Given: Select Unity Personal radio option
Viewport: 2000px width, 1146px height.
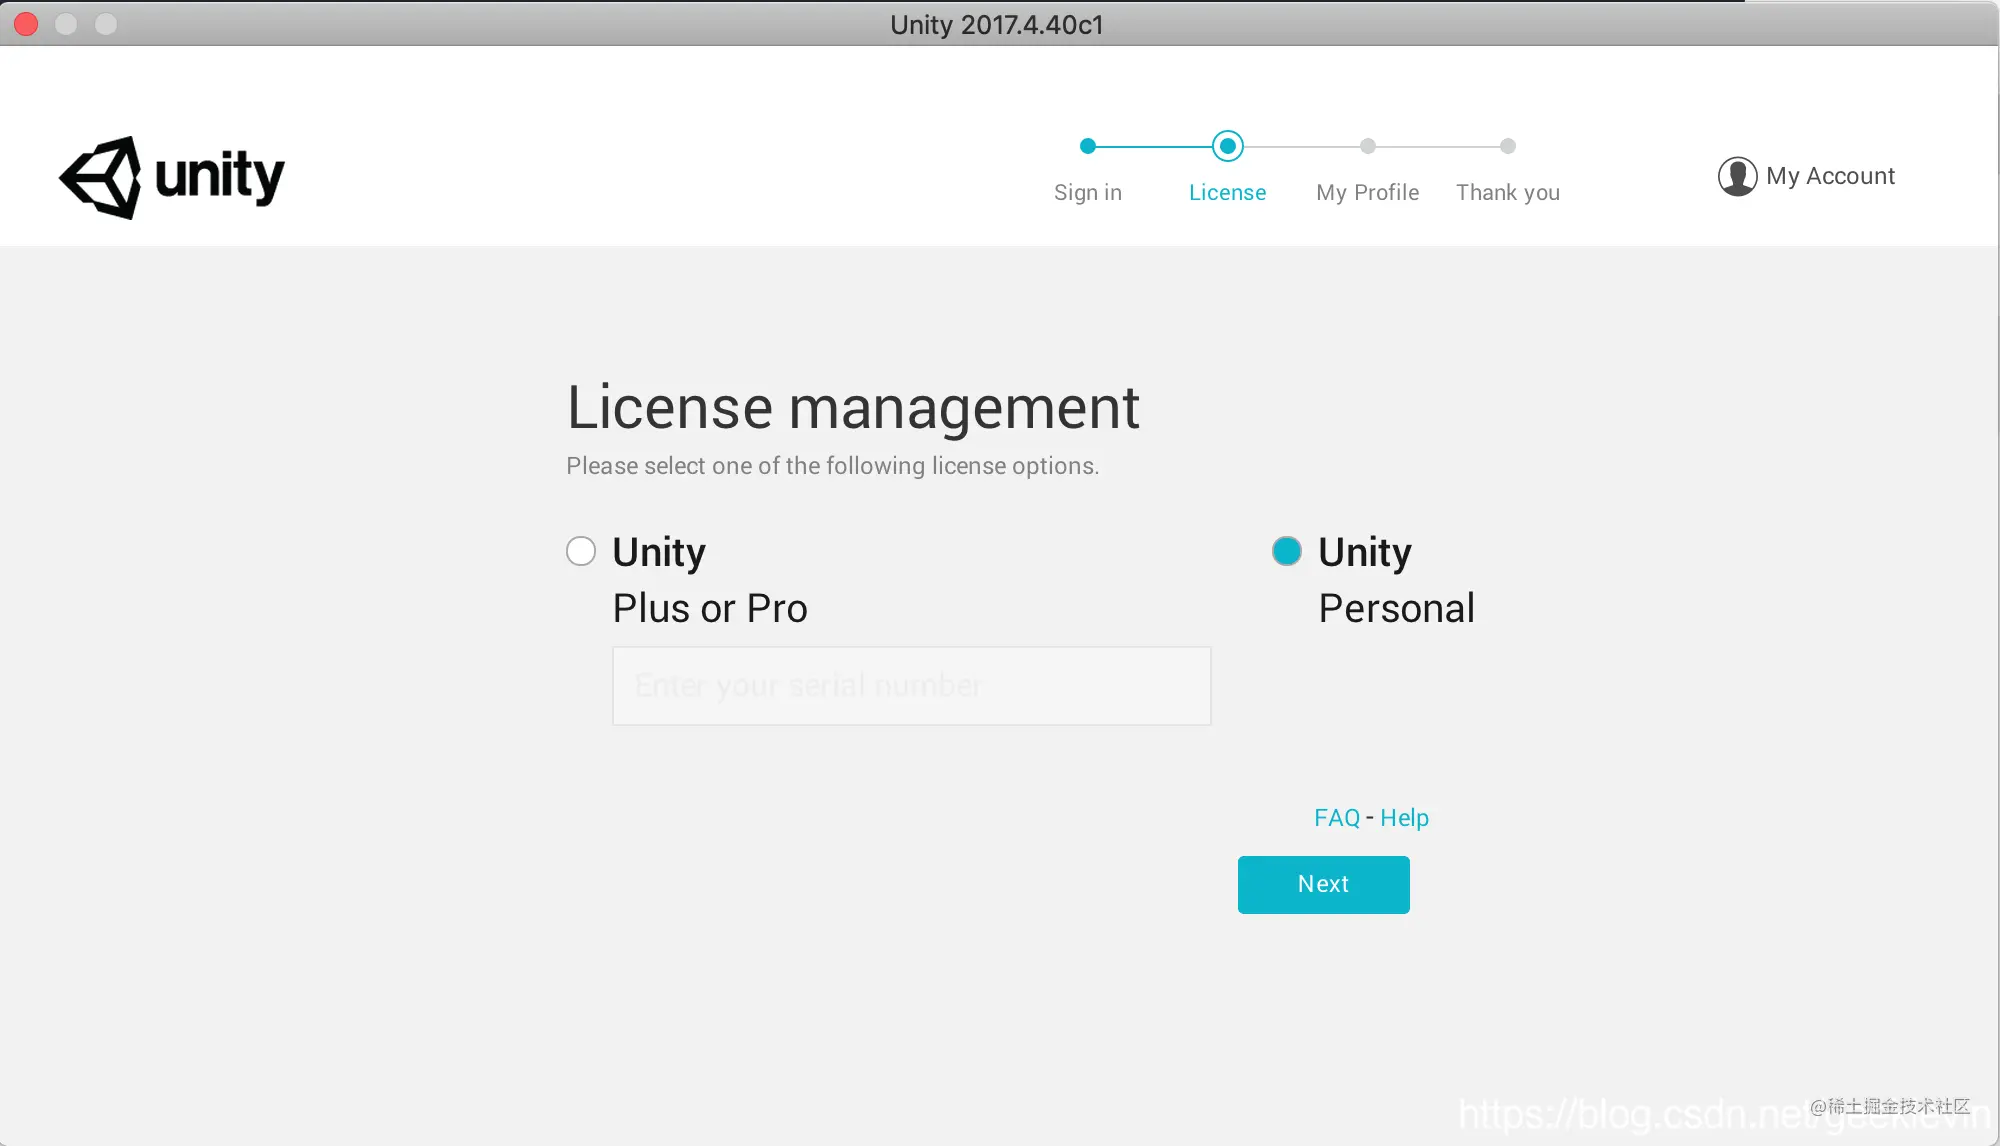Looking at the screenshot, I should click(1287, 551).
